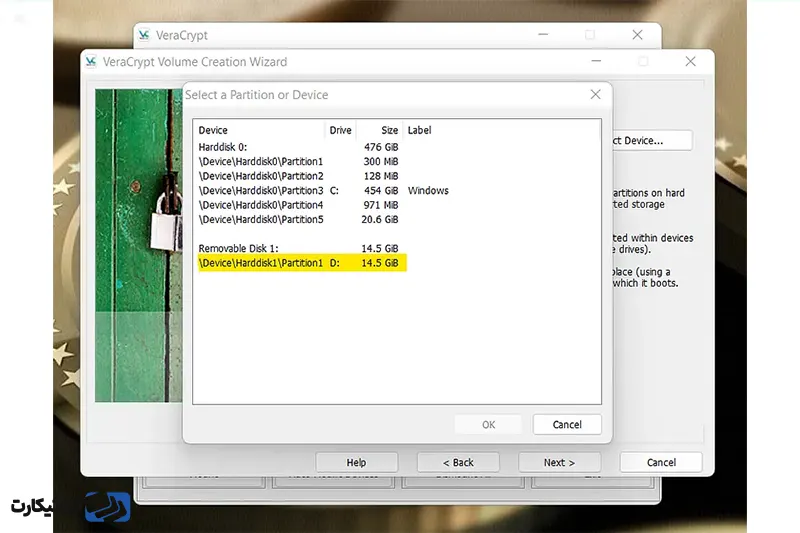This screenshot has width=800, height=533.
Task: Click the dialog's OK button
Action: (x=488, y=424)
